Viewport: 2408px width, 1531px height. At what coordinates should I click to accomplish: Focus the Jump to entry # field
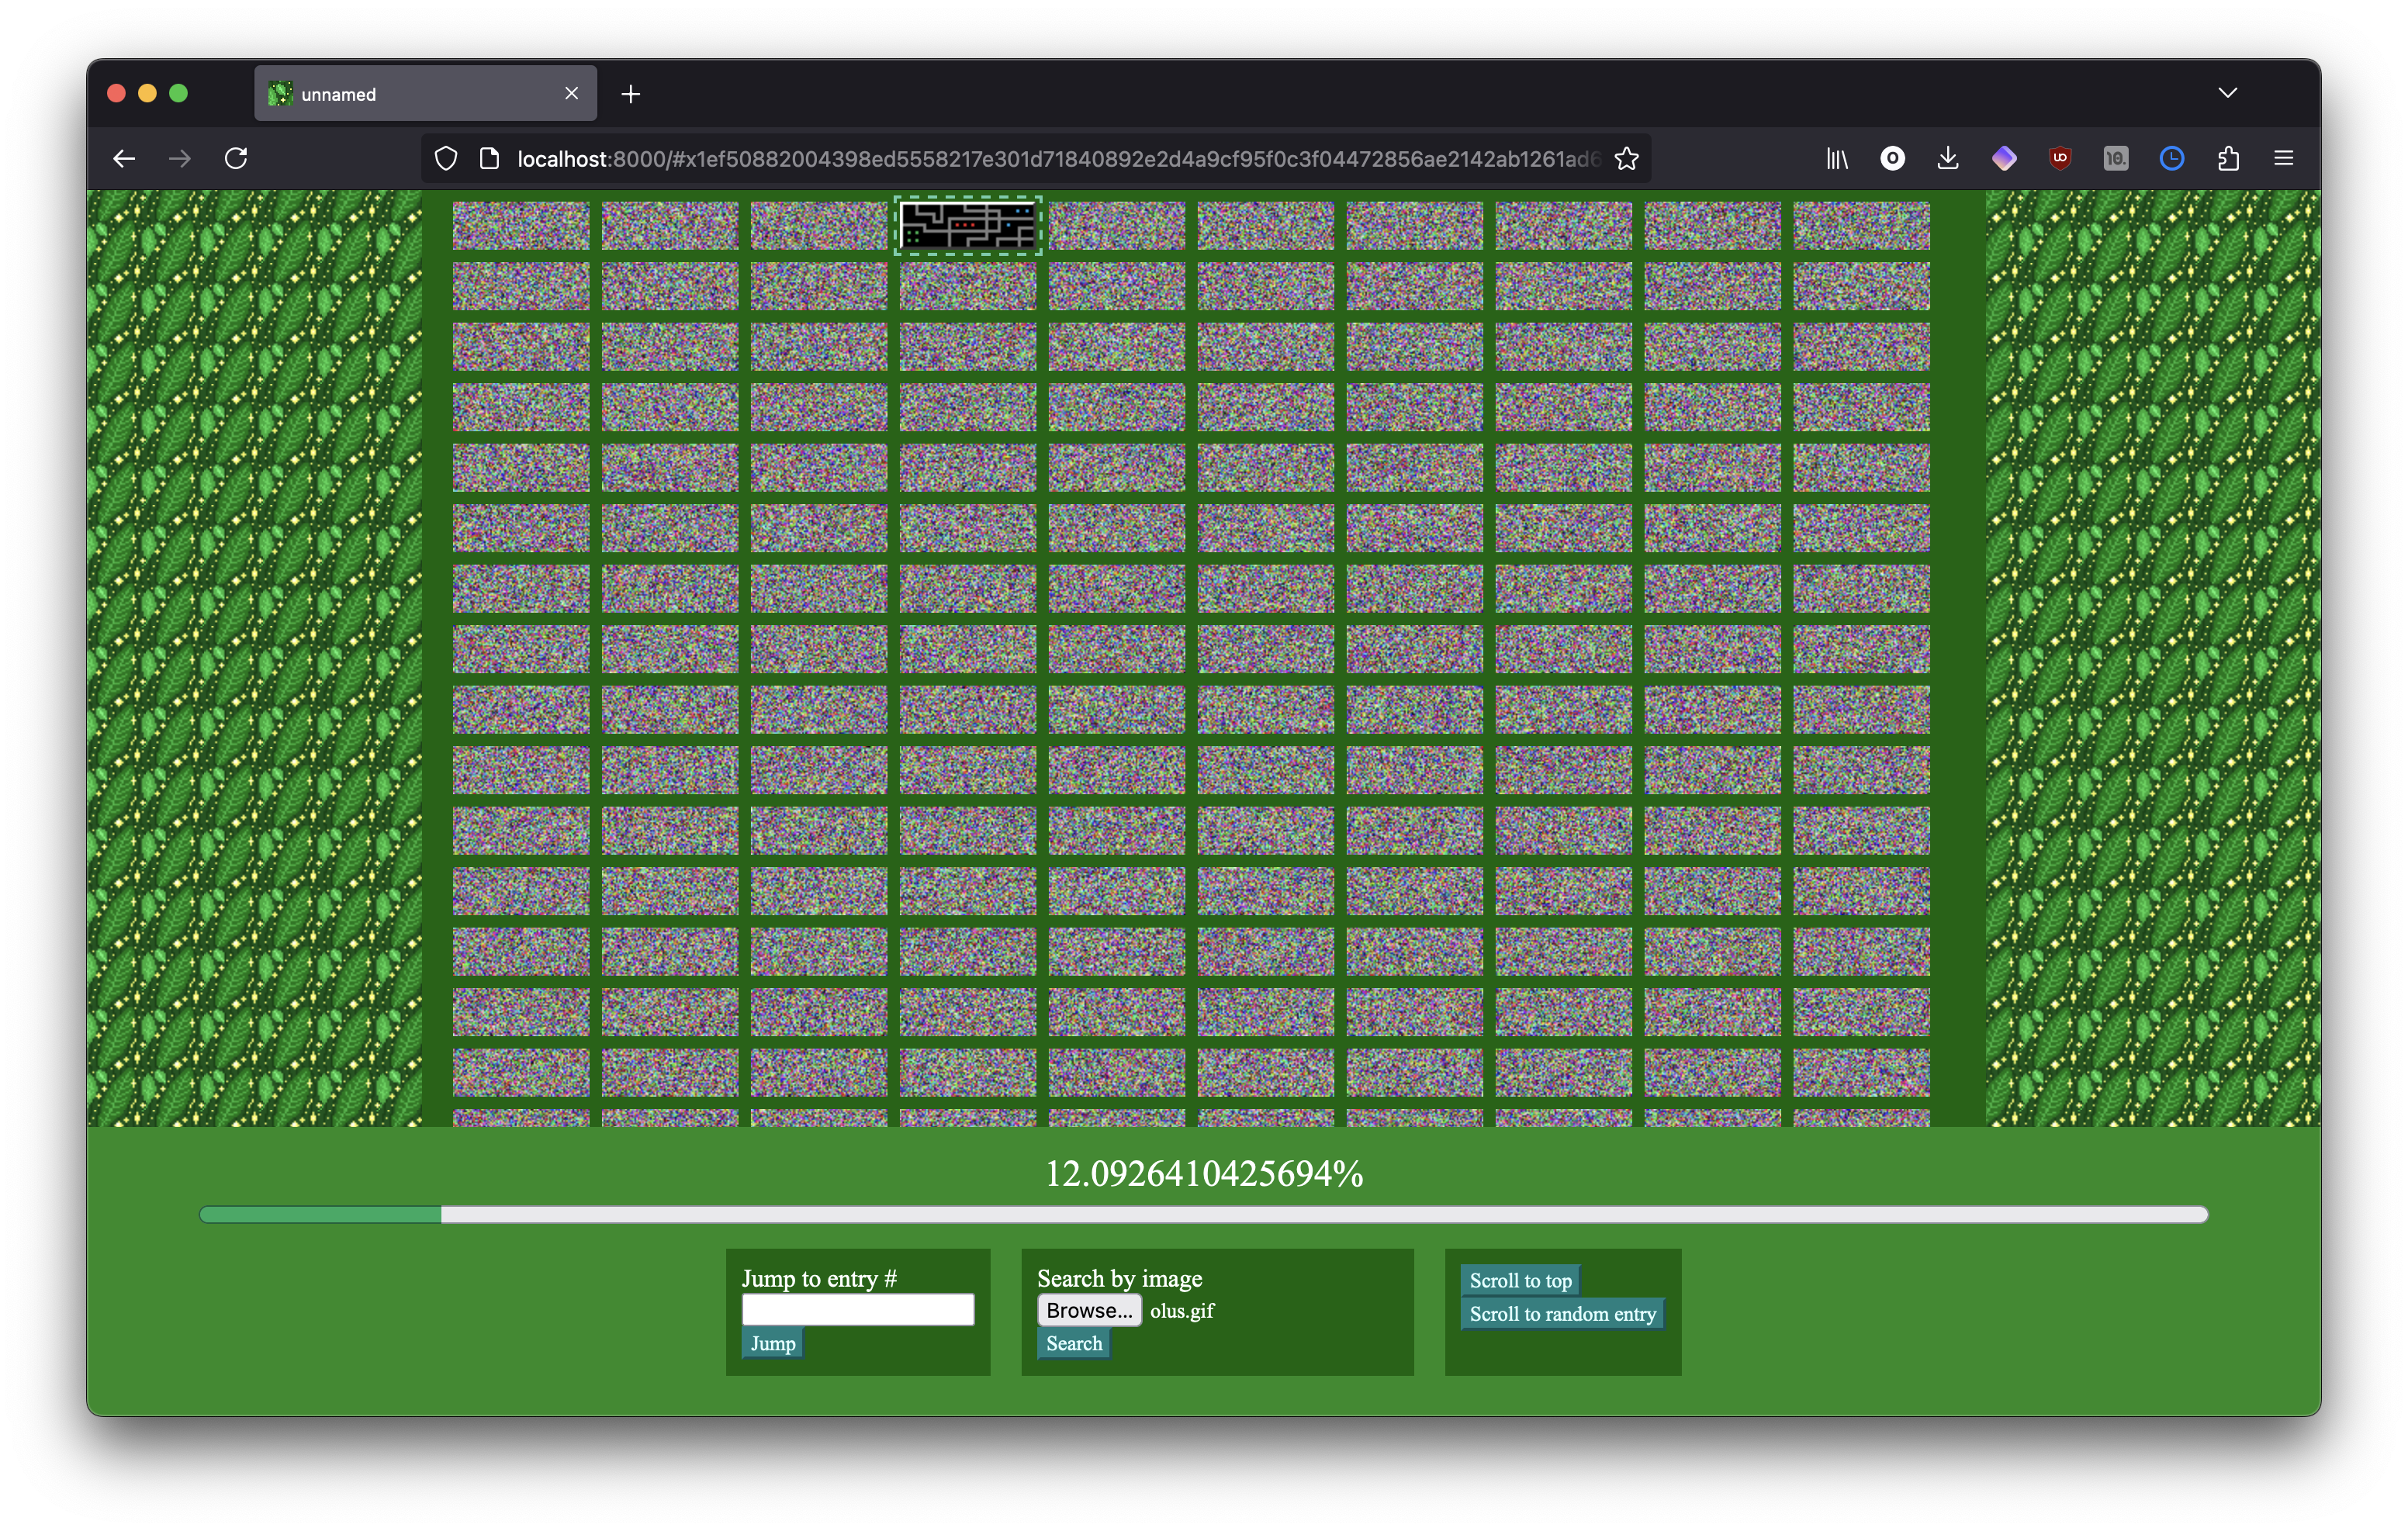click(x=858, y=1309)
